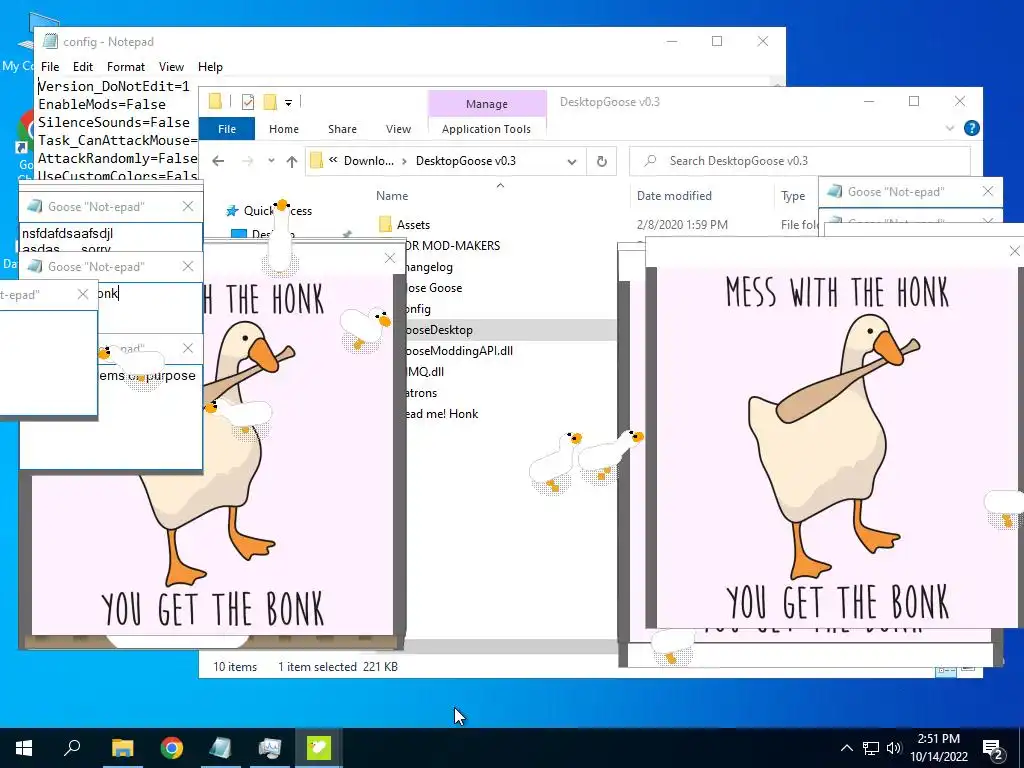
Task: Select the Close Goose file row
Action: pos(433,287)
